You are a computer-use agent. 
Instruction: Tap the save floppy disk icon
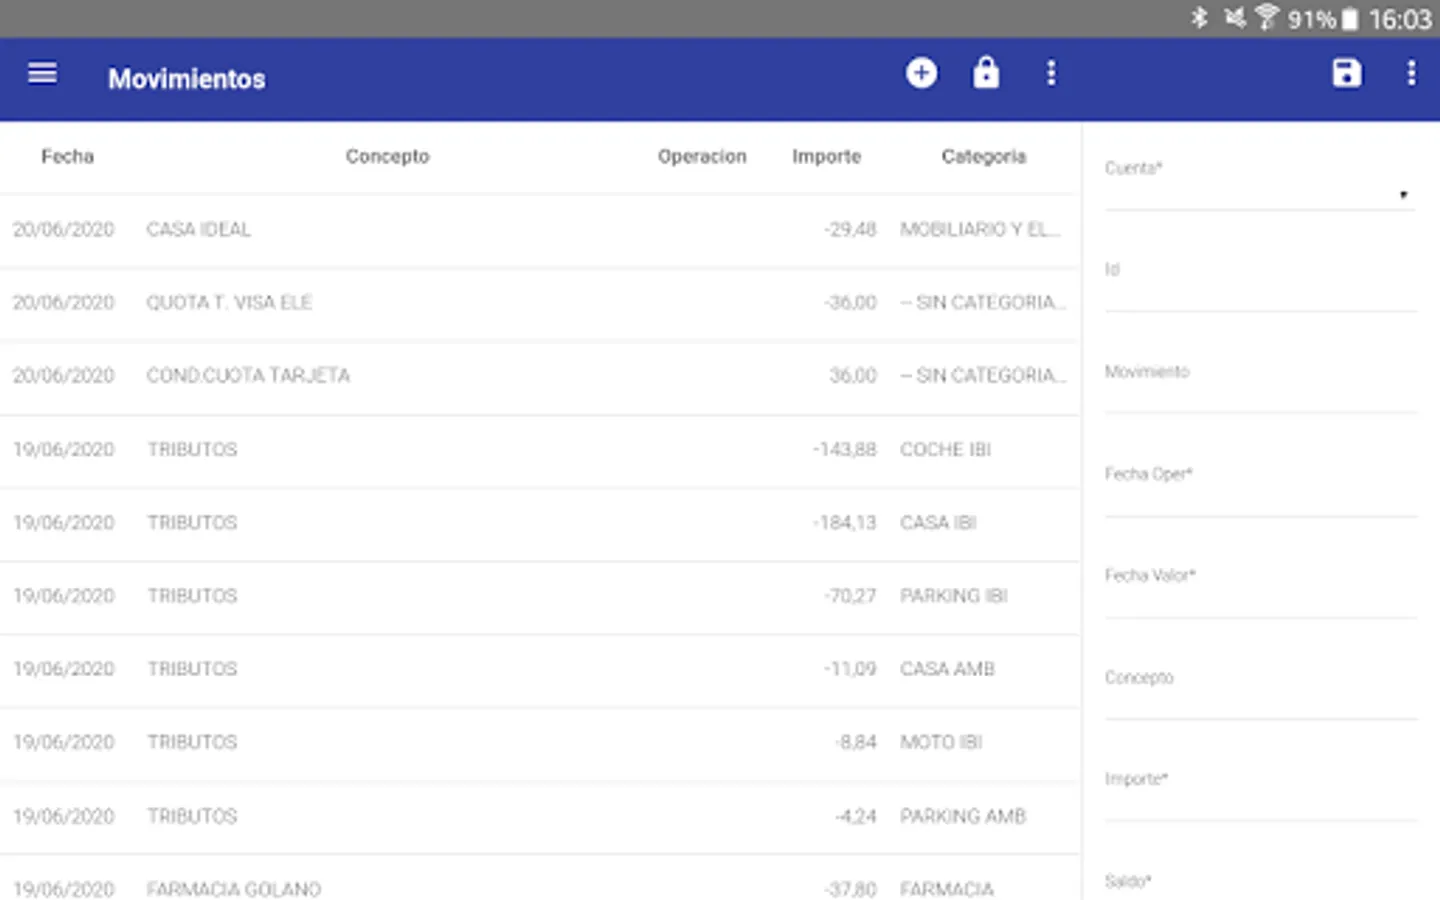(1347, 73)
